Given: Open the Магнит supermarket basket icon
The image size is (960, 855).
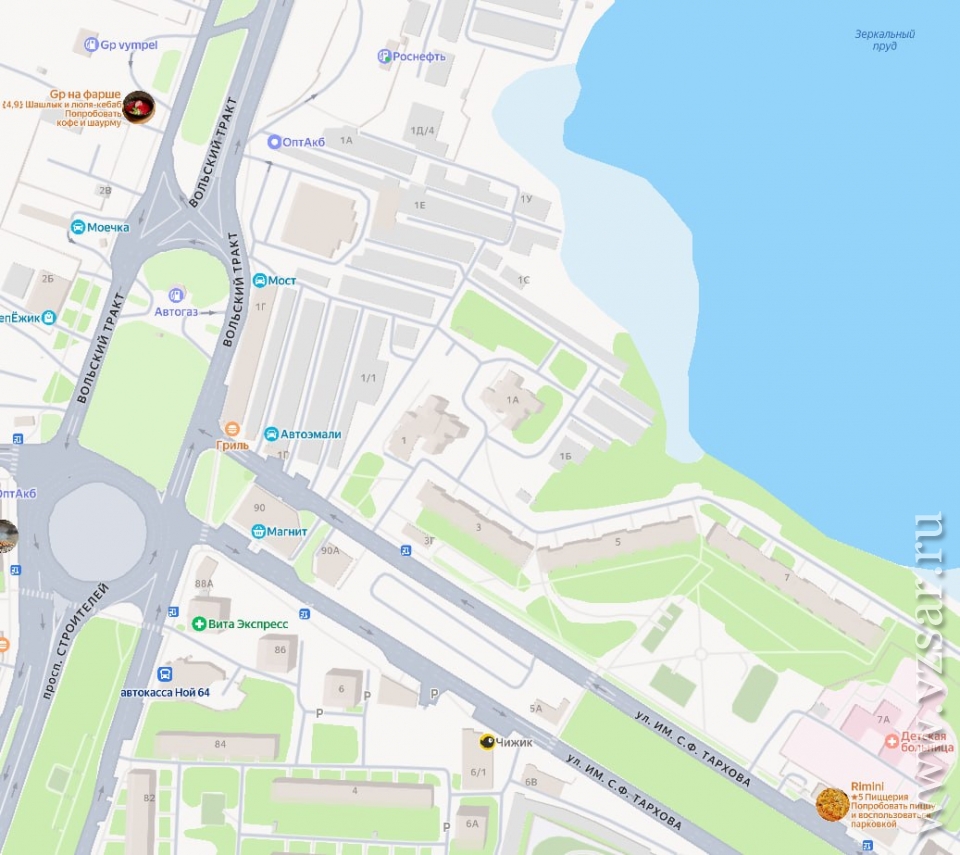Looking at the screenshot, I should (258, 531).
